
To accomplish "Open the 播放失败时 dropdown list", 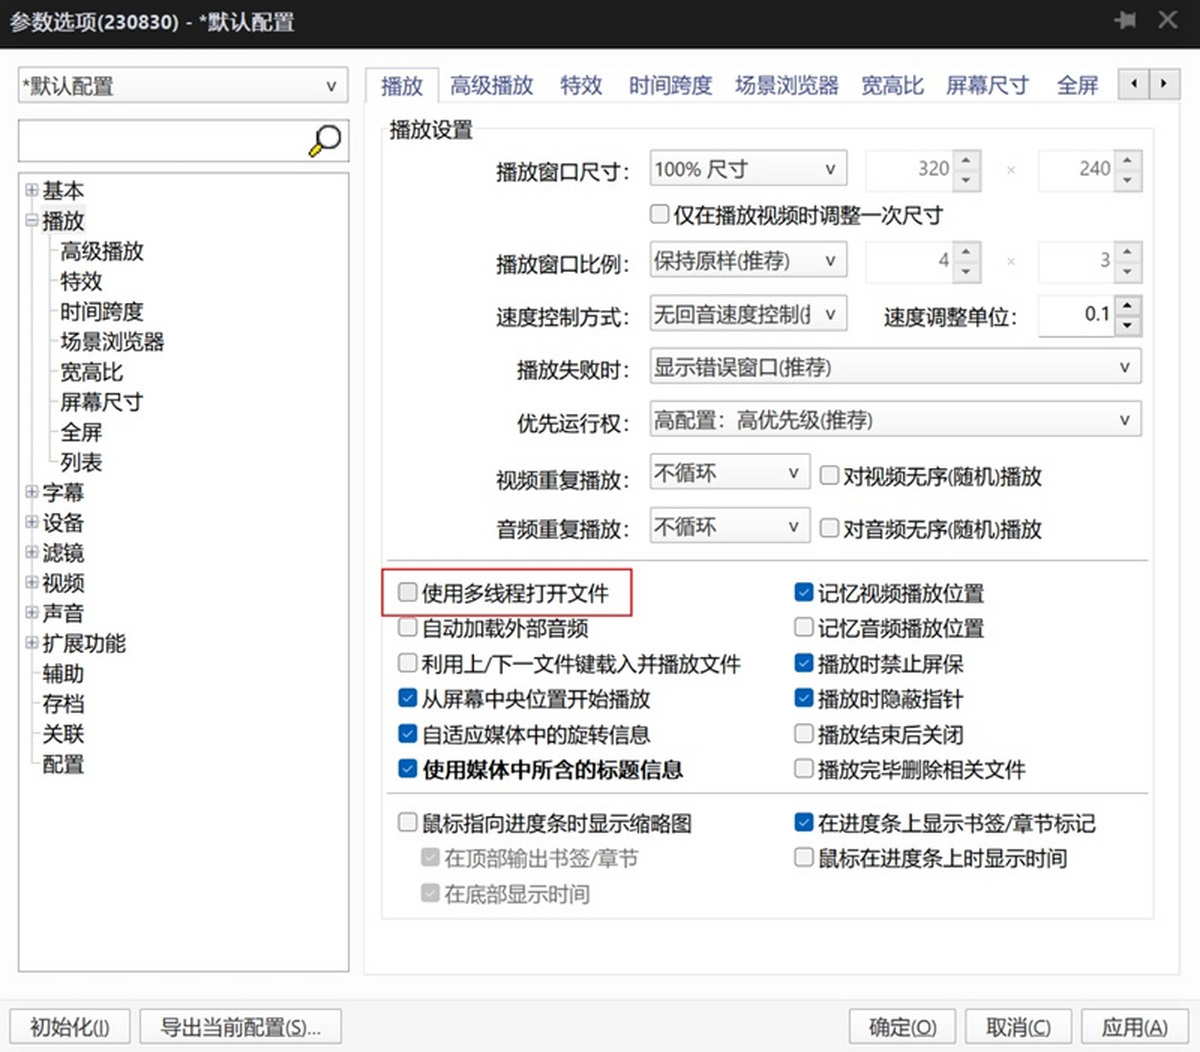I will tap(895, 367).
